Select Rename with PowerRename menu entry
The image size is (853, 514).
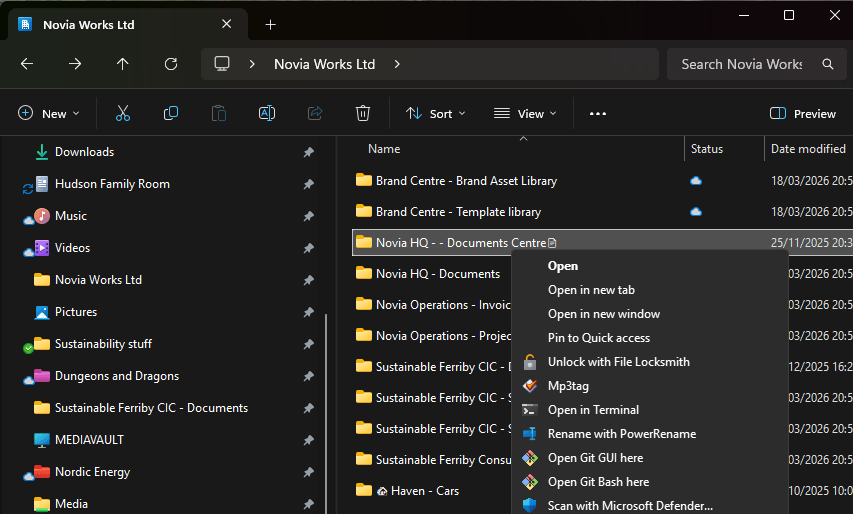coord(621,434)
